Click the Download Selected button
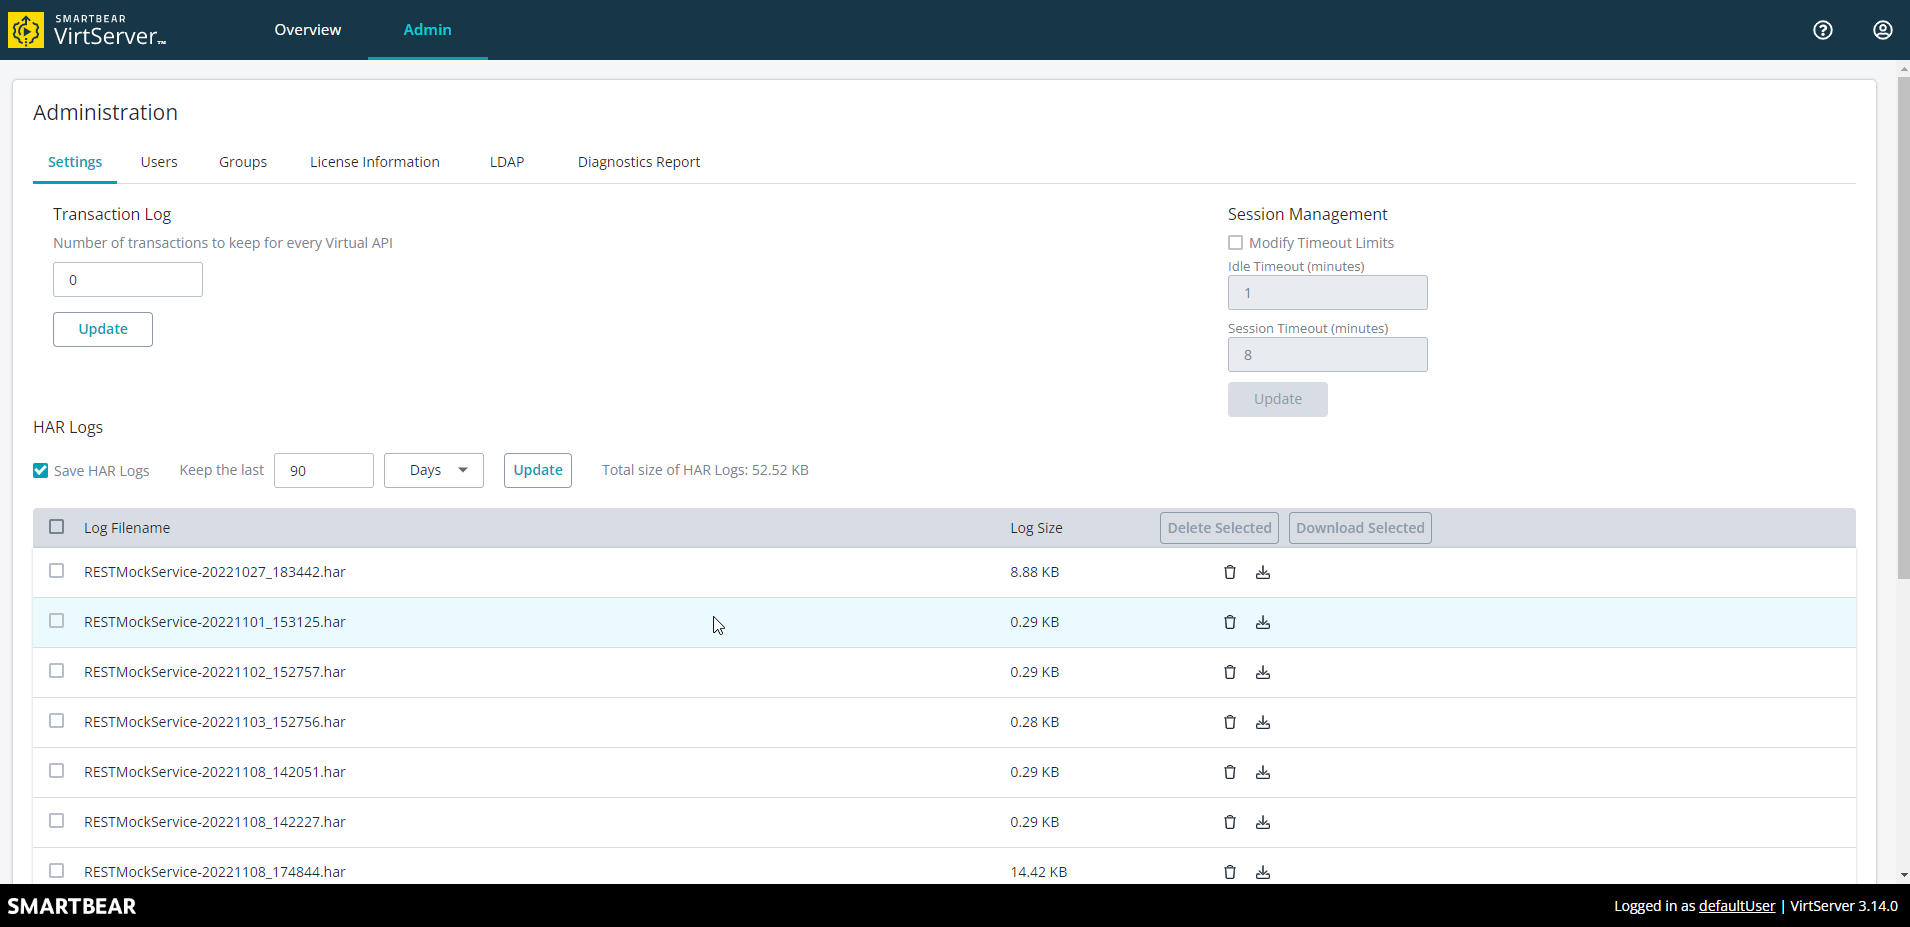This screenshot has width=1910, height=927. [x=1359, y=527]
